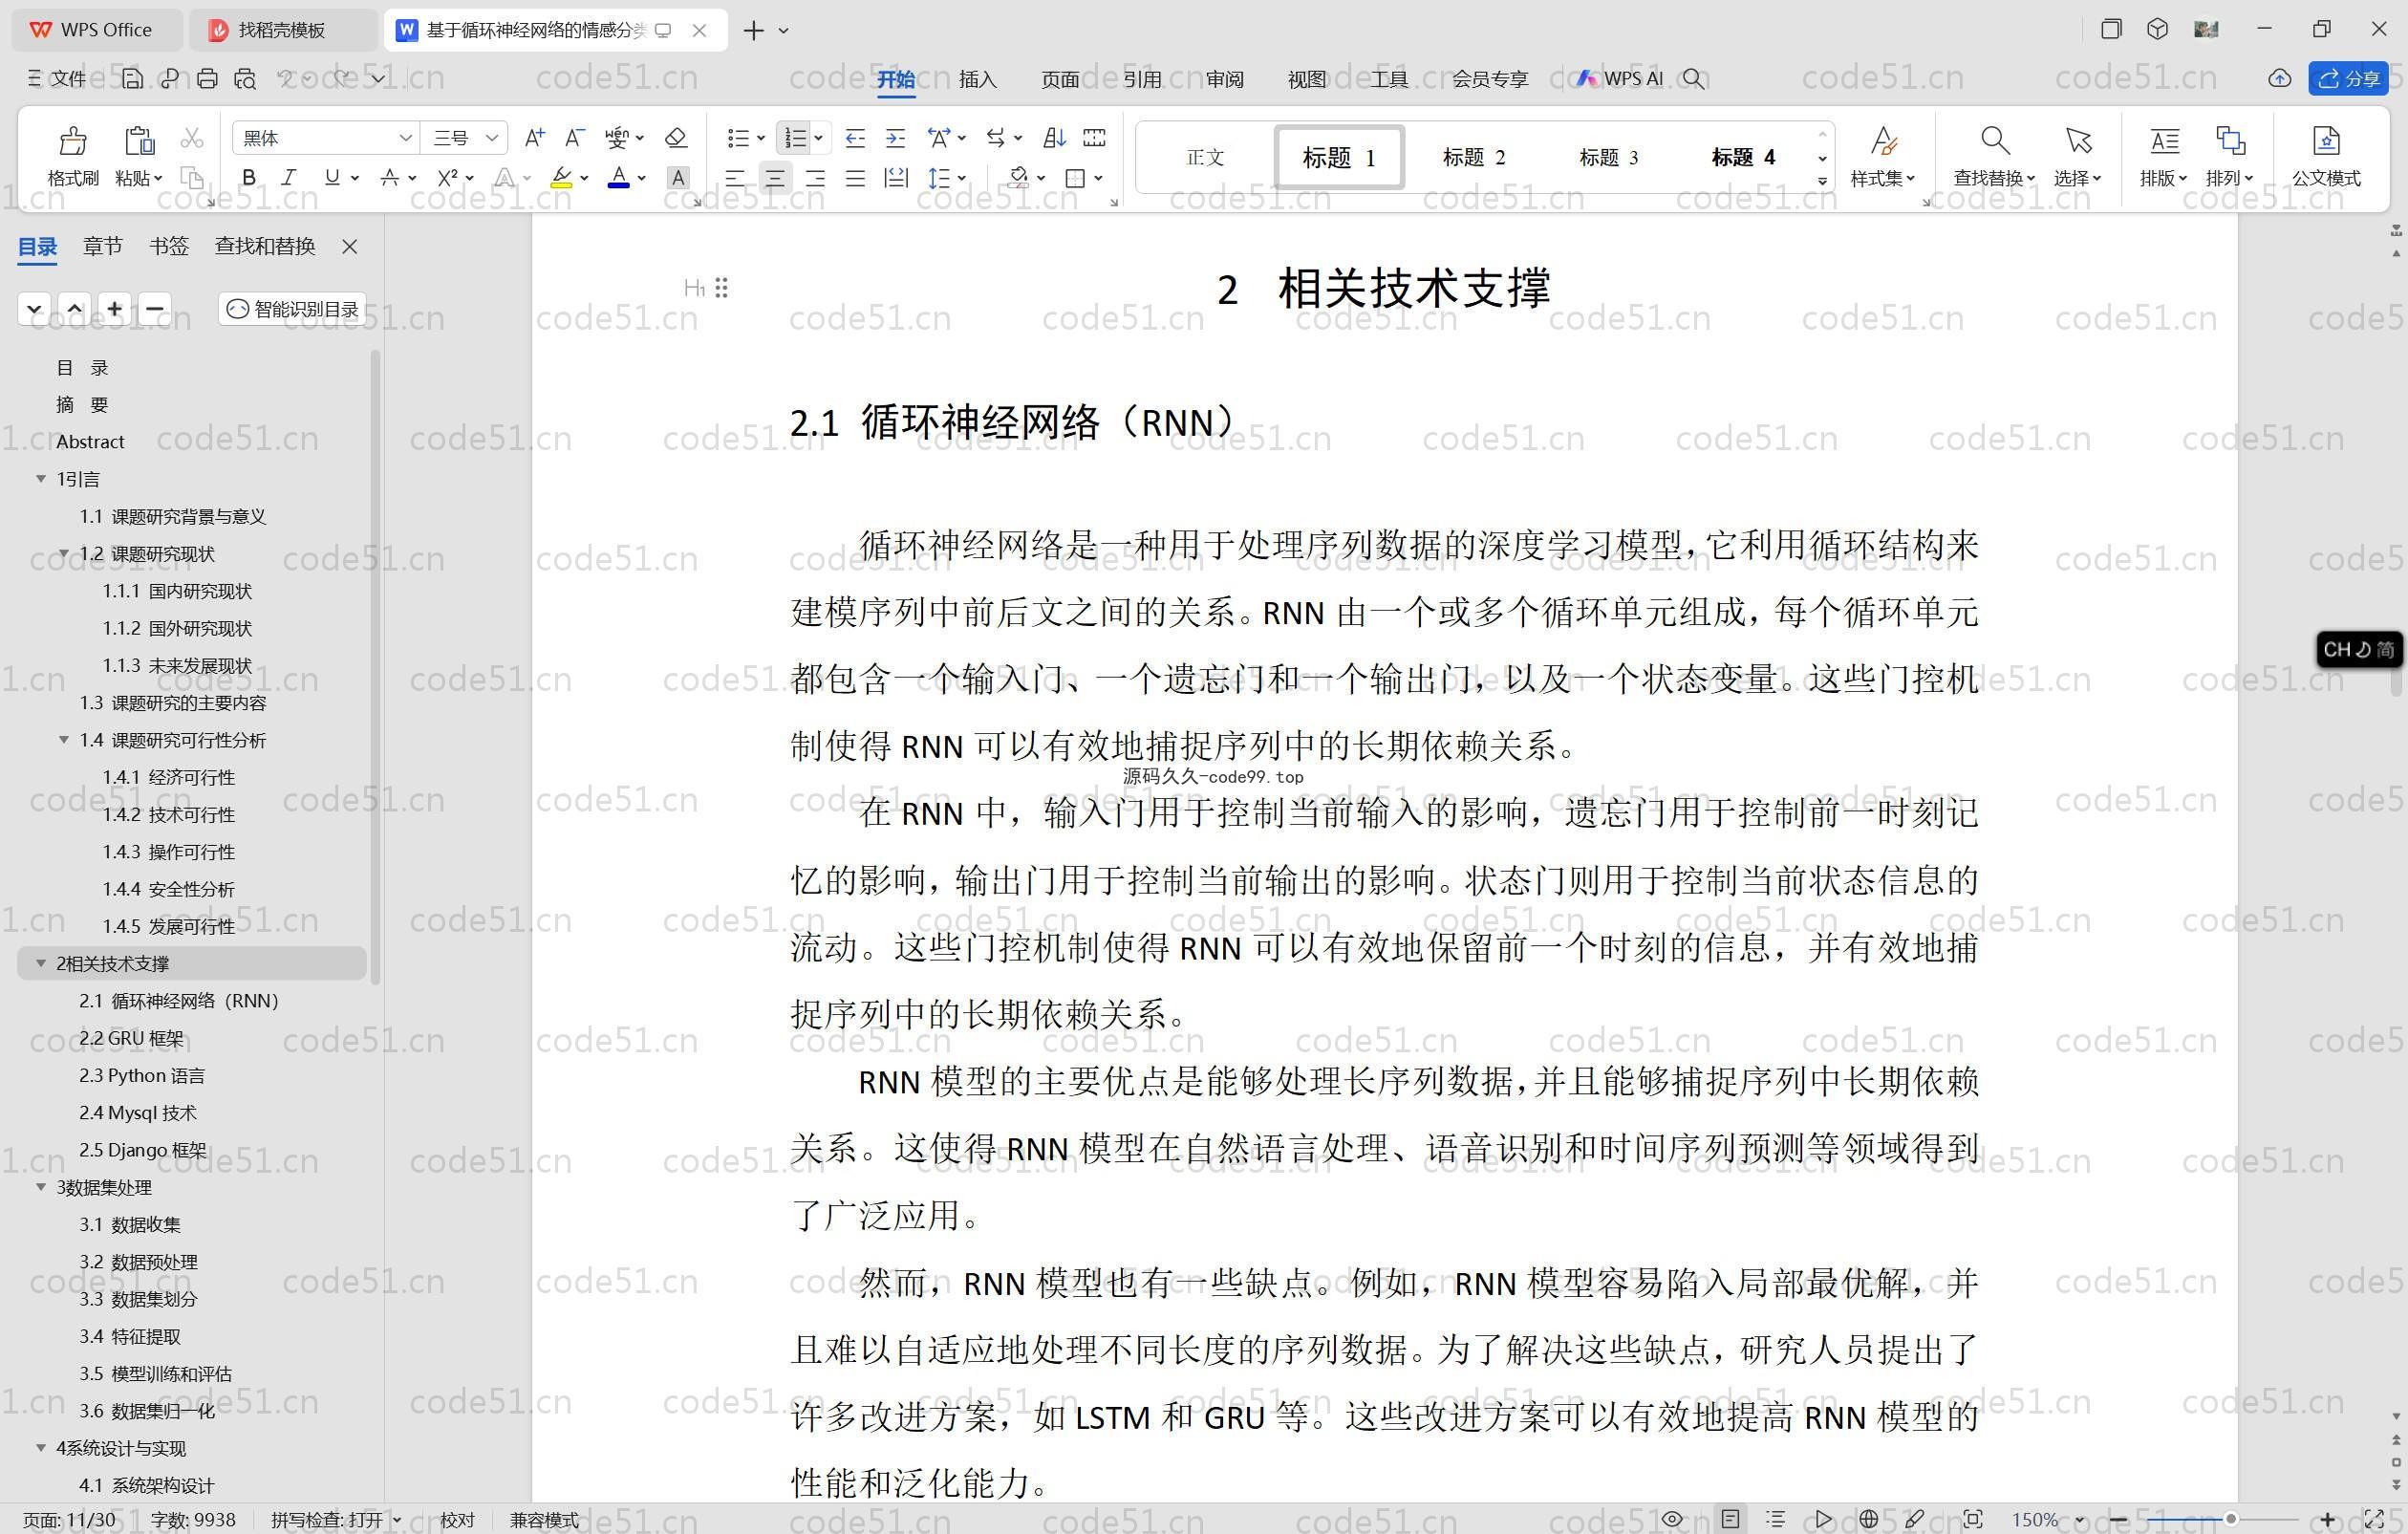Click the 智能识别目录 button
Image resolution: width=2408 pixels, height=1534 pixels.
click(x=292, y=309)
